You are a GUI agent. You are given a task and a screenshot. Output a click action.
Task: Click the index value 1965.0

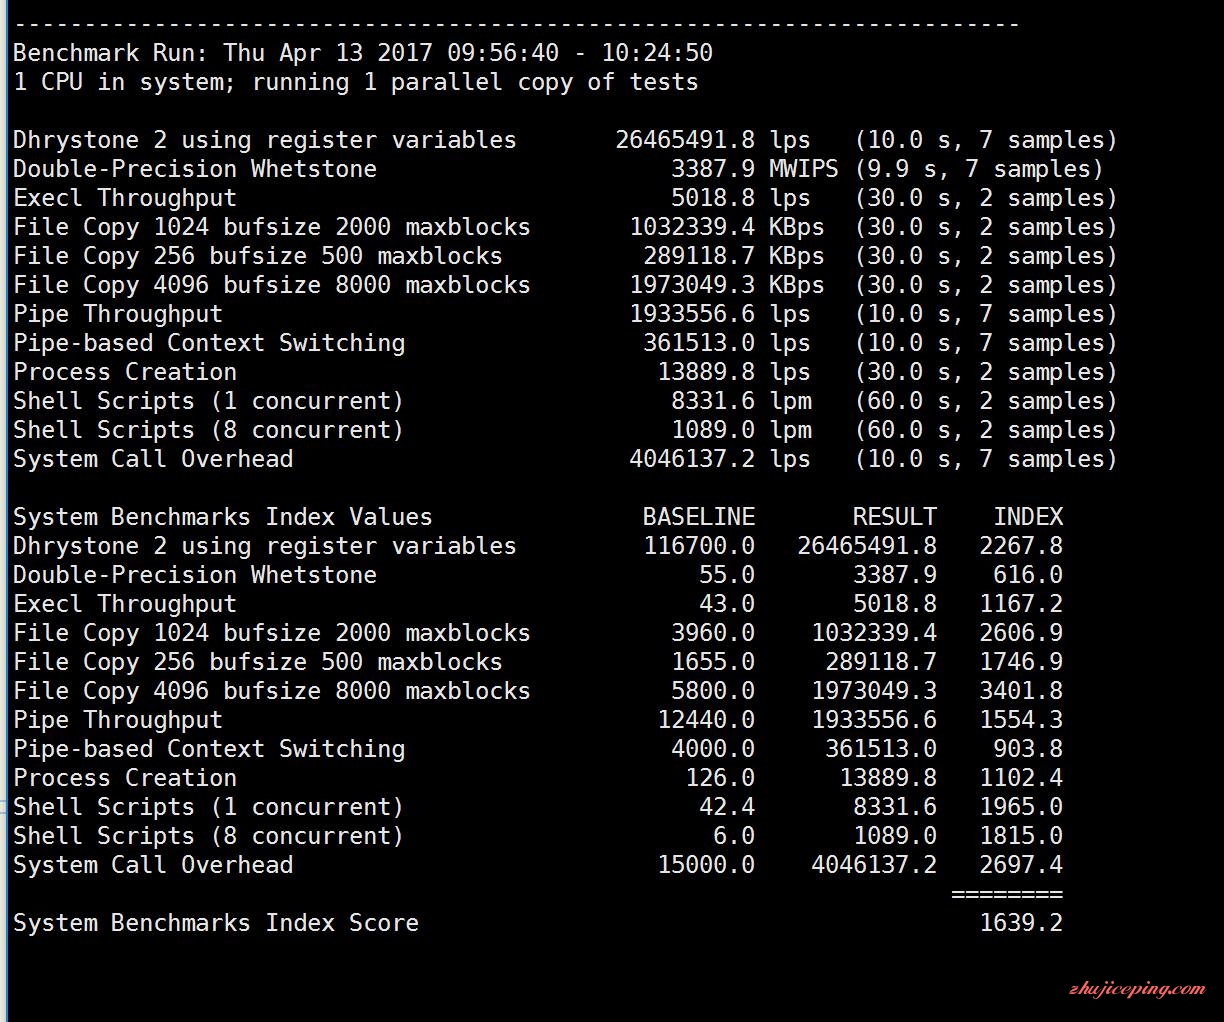tap(1022, 807)
